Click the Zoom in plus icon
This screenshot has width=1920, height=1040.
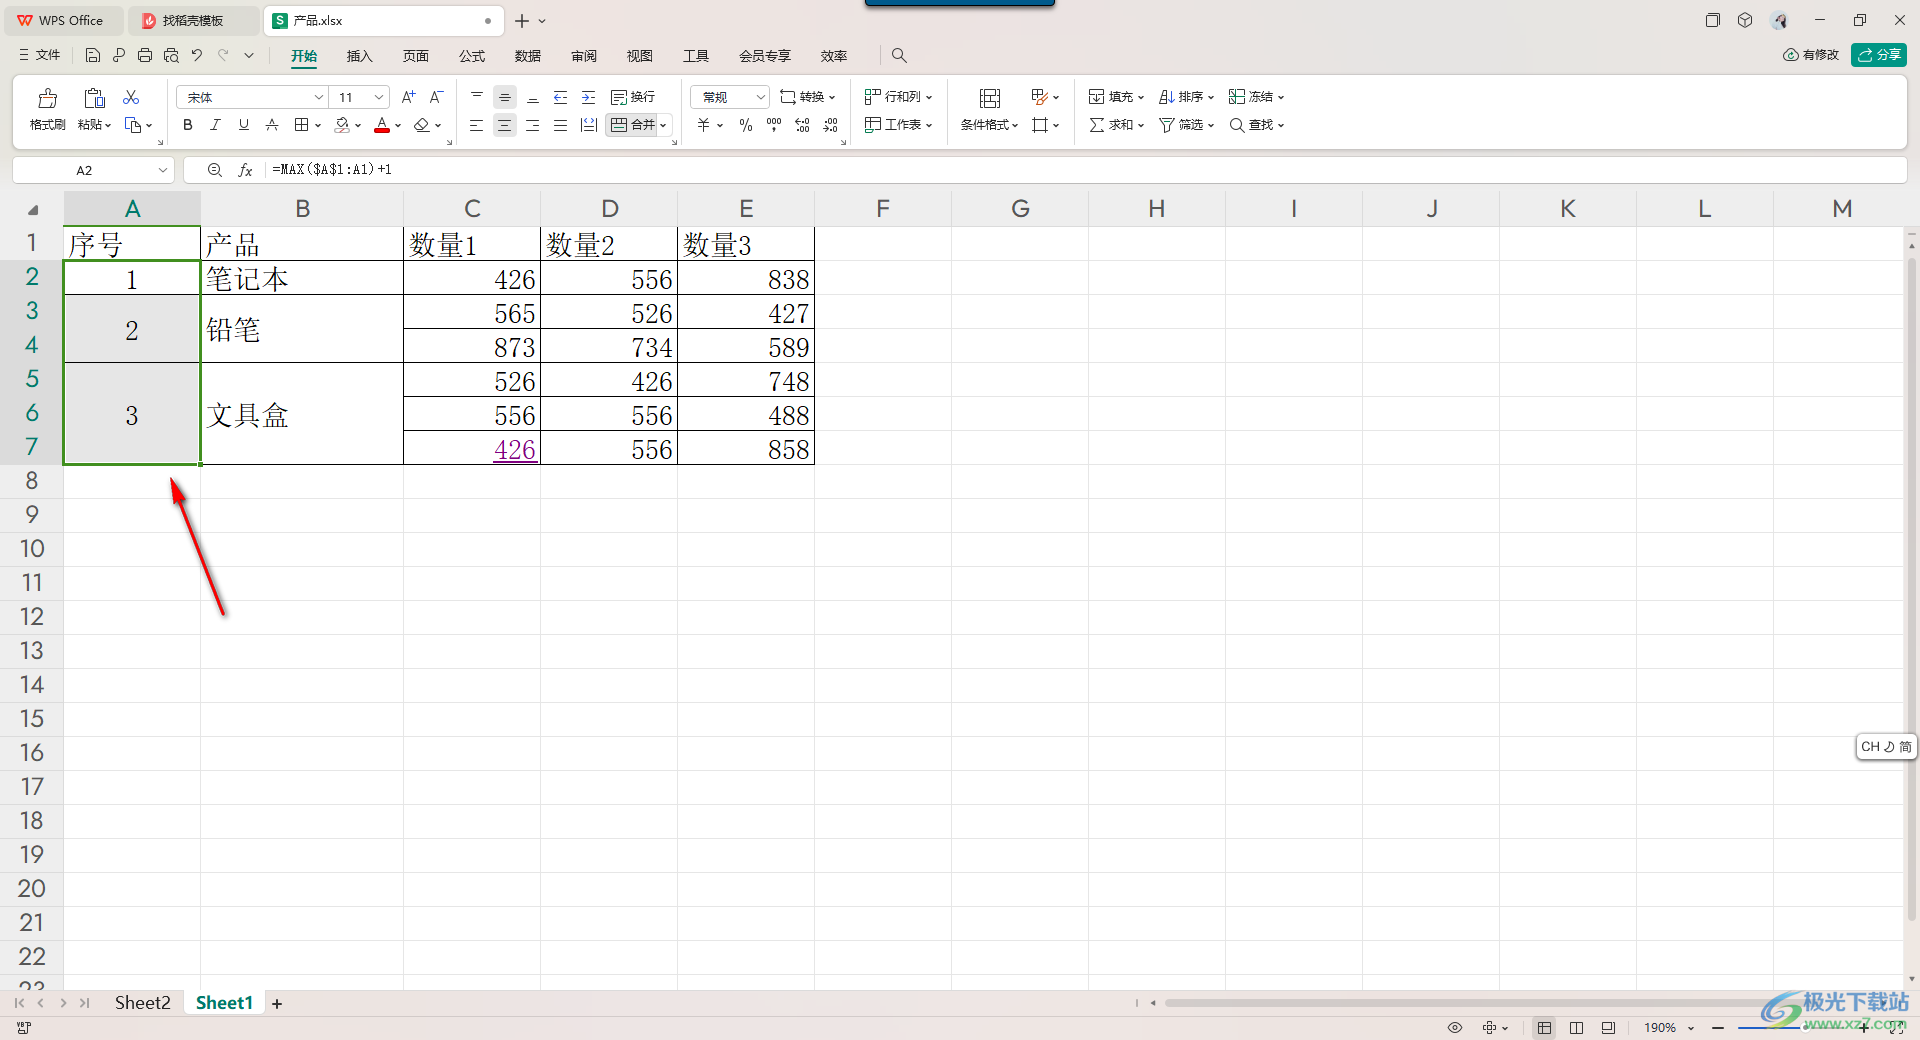[x=1863, y=1027]
